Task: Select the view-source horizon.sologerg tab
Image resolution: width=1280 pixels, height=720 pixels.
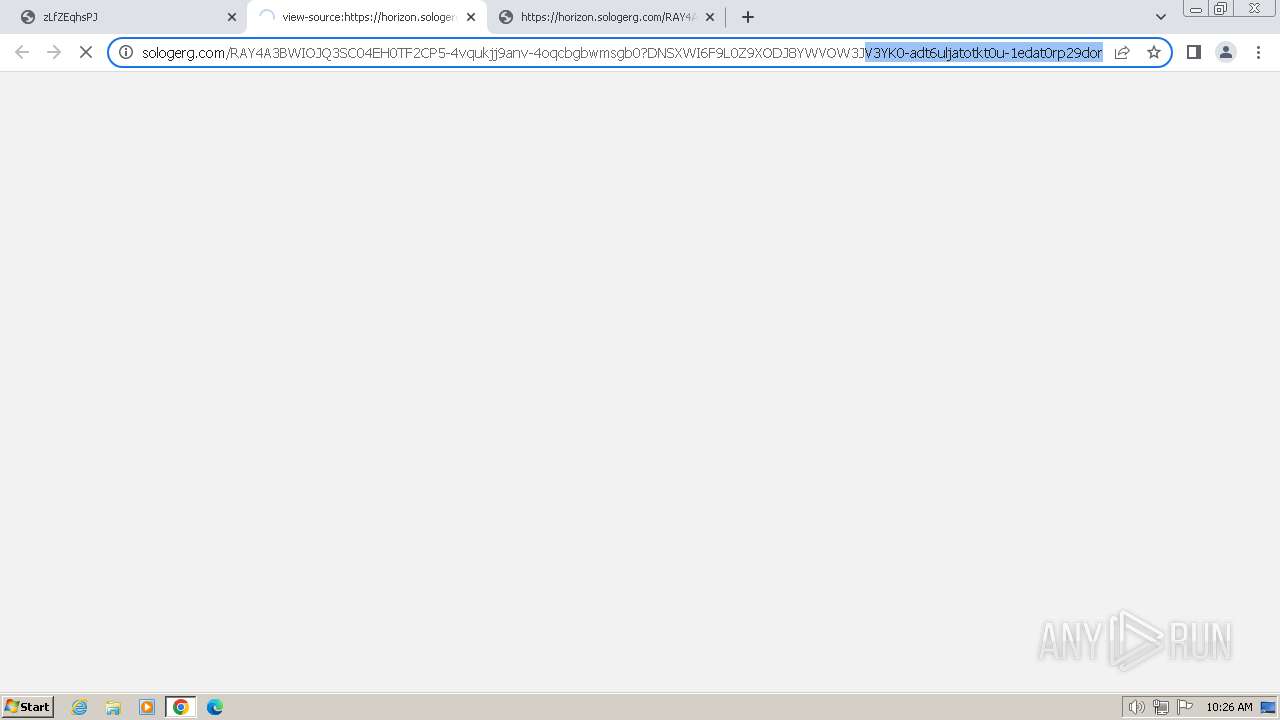Action: [x=366, y=17]
